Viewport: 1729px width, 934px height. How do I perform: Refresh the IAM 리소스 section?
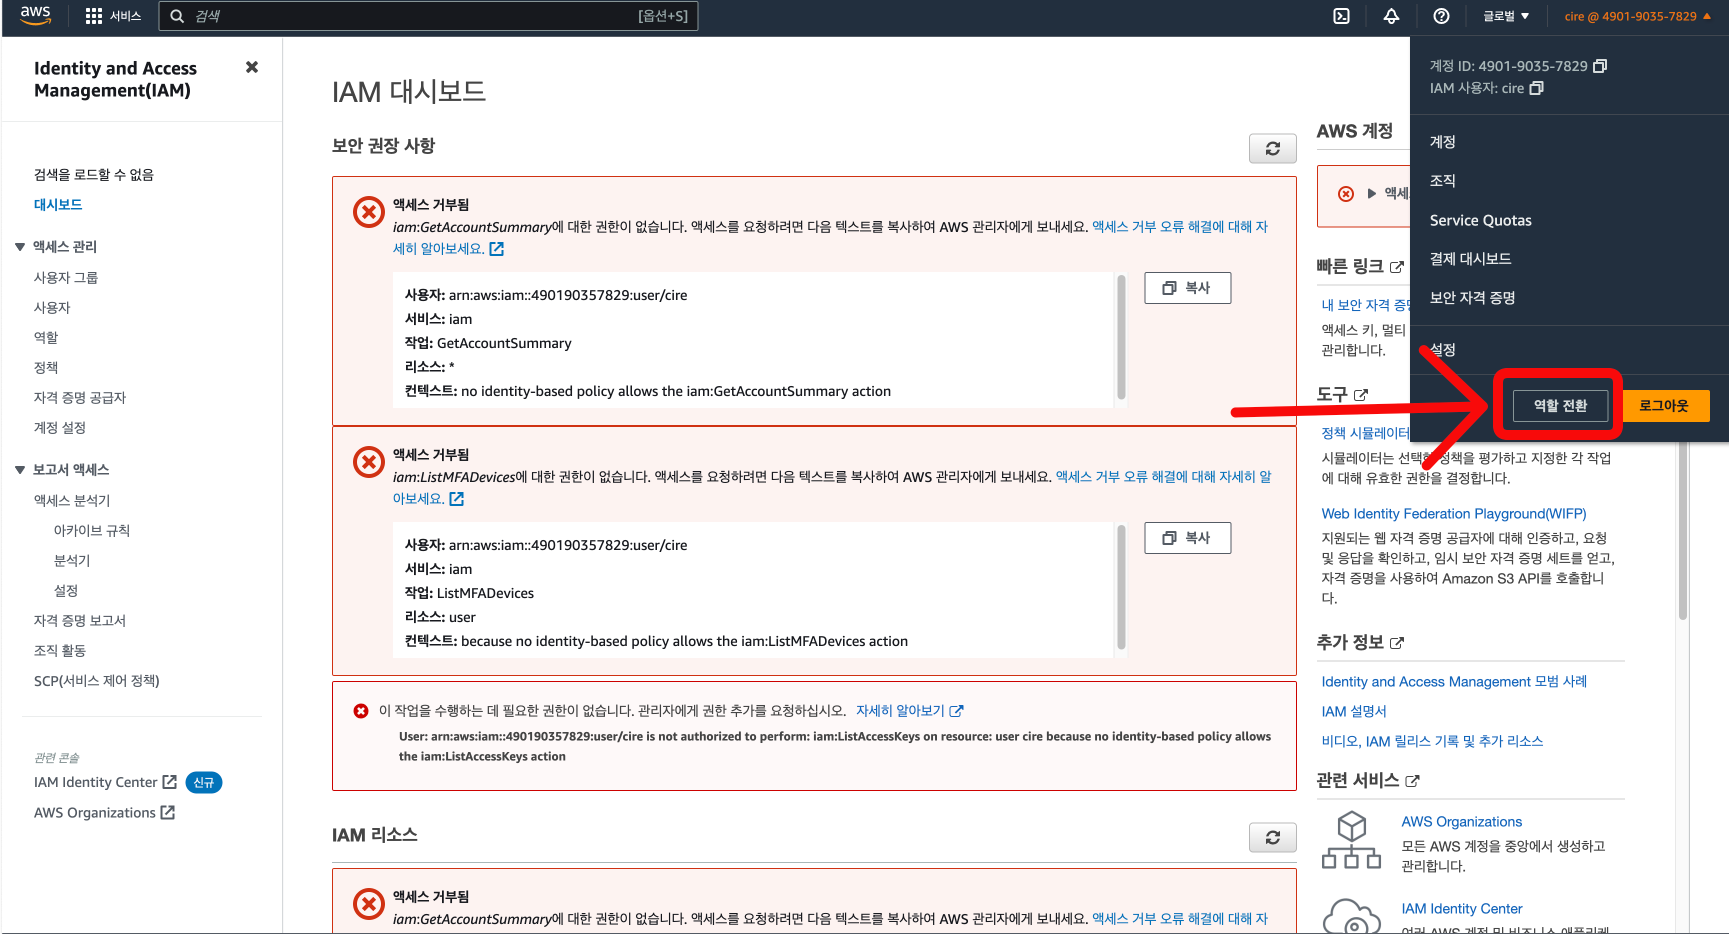(x=1273, y=837)
